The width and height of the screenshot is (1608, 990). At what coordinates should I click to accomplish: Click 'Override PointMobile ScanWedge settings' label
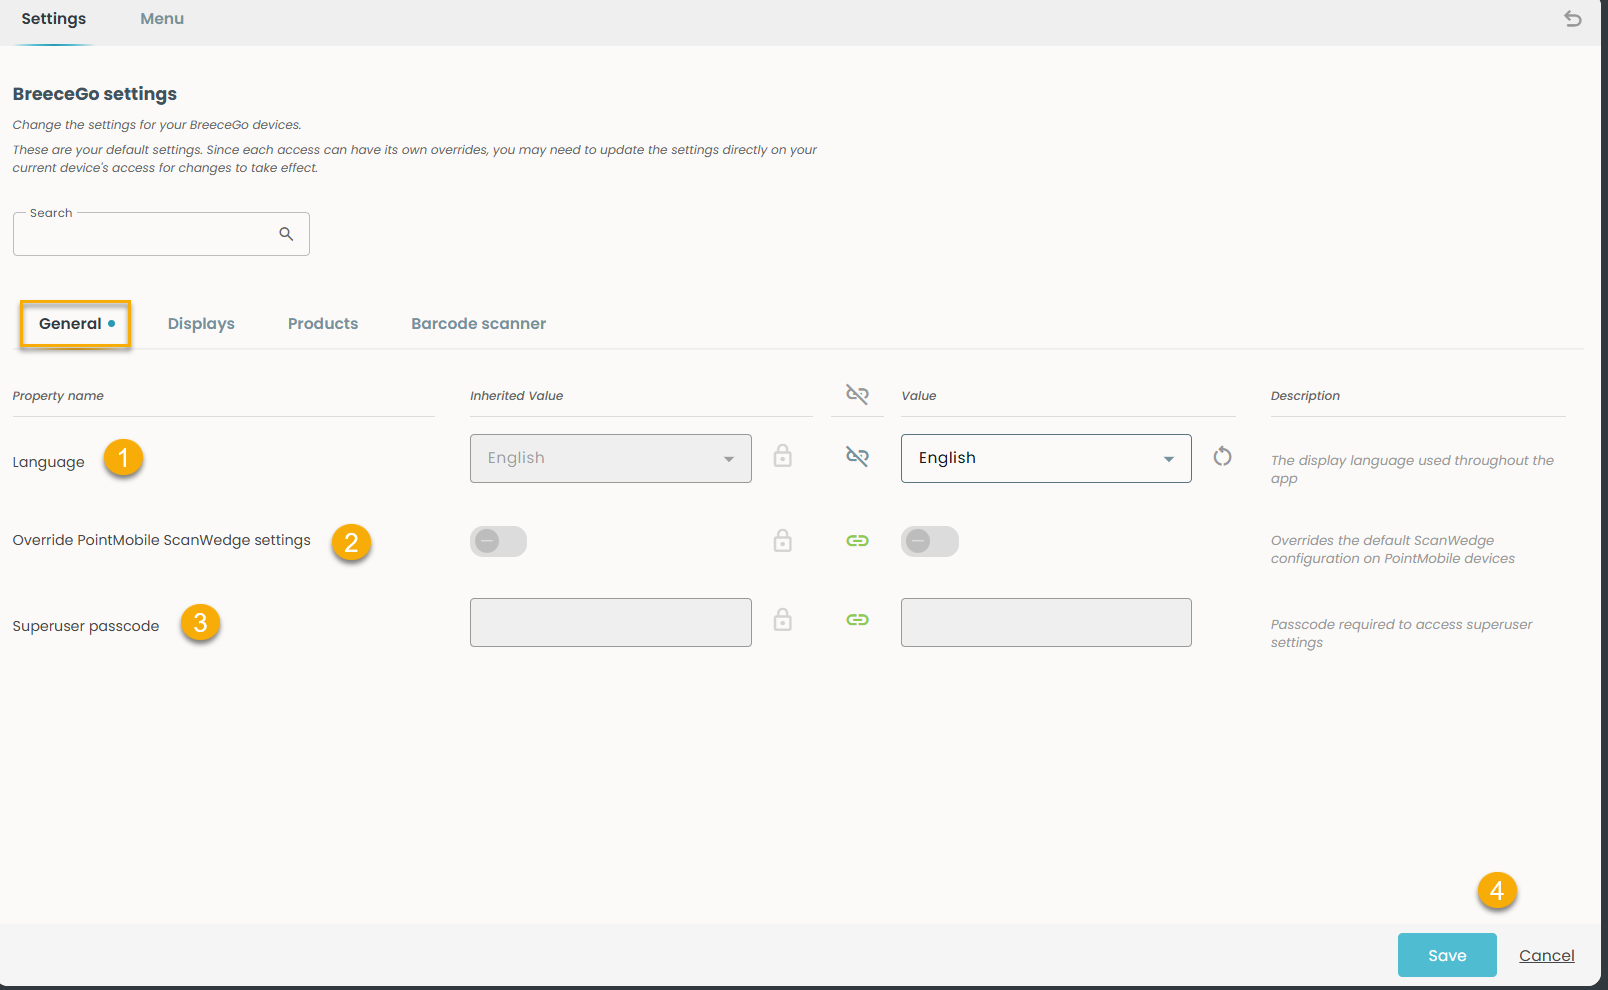(162, 540)
